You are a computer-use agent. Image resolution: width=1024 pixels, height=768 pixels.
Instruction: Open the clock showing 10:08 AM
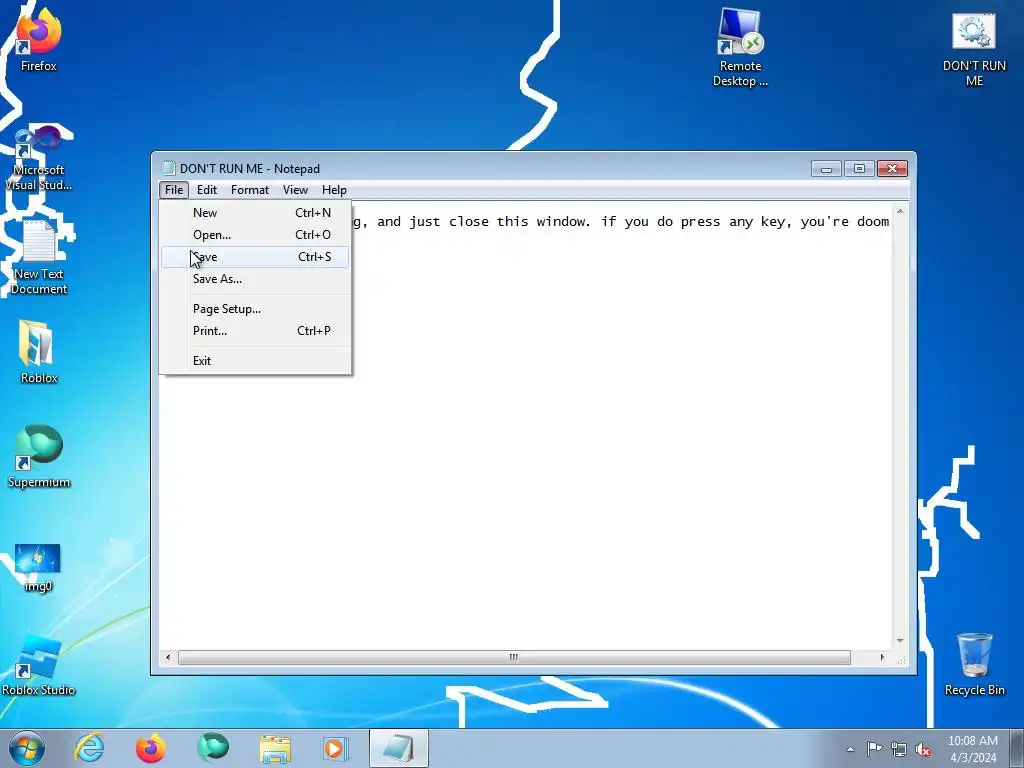pyautogui.click(x=972, y=748)
